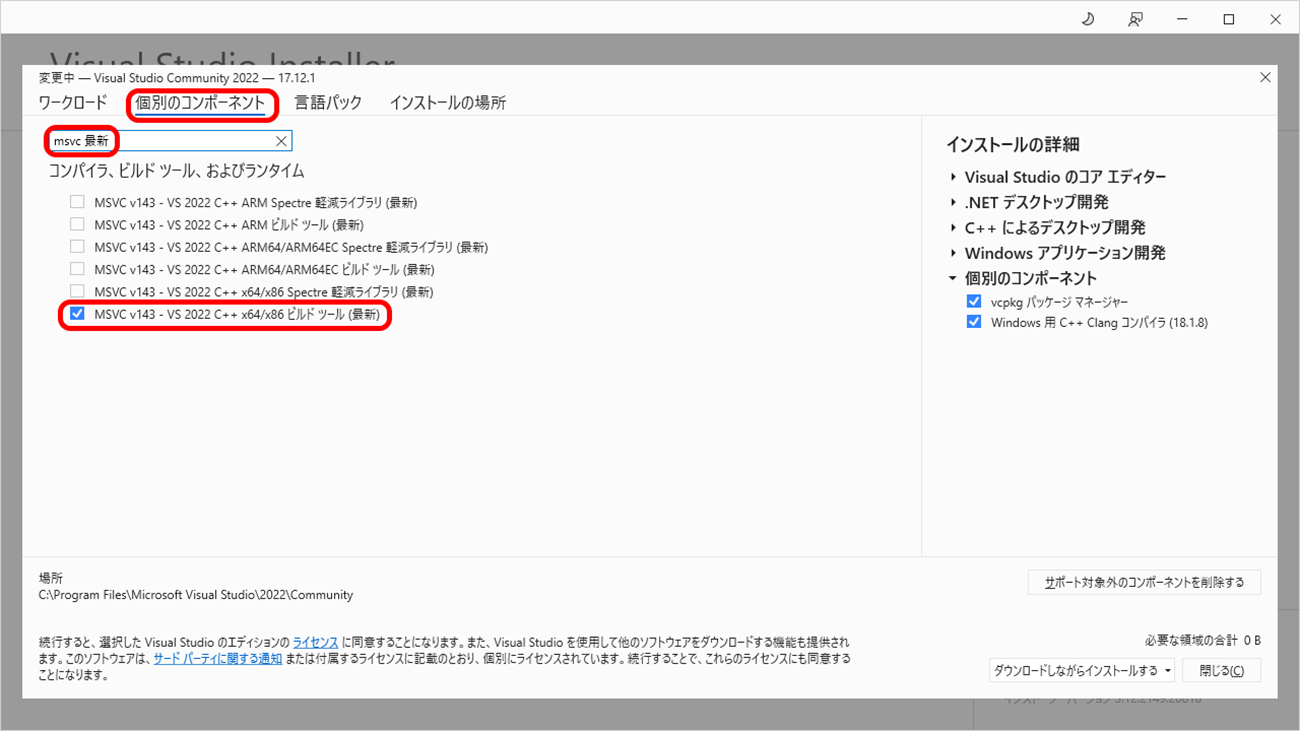Open サードパーティに関する通知 link
The image size is (1300, 731).
pyautogui.click(x=217, y=659)
